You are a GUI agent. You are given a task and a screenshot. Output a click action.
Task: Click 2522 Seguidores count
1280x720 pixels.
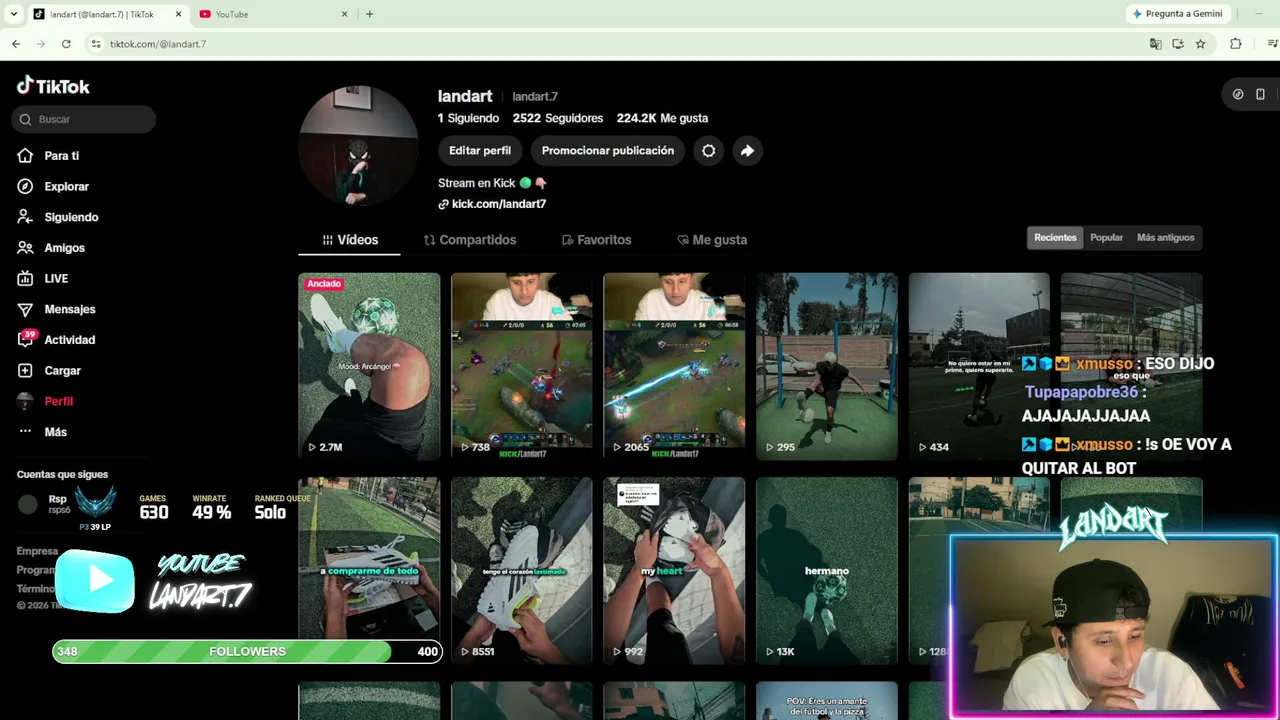pos(558,118)
